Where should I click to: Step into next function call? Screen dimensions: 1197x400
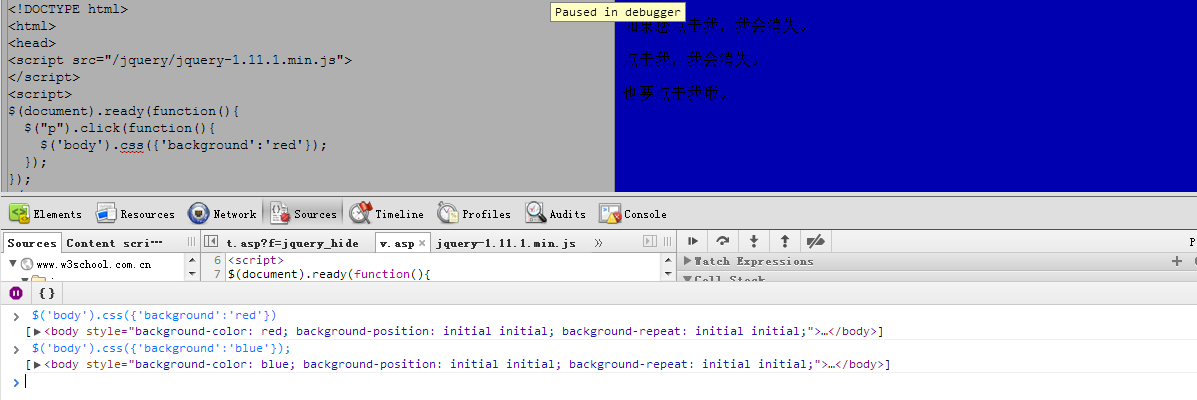(x=753, y=241)
